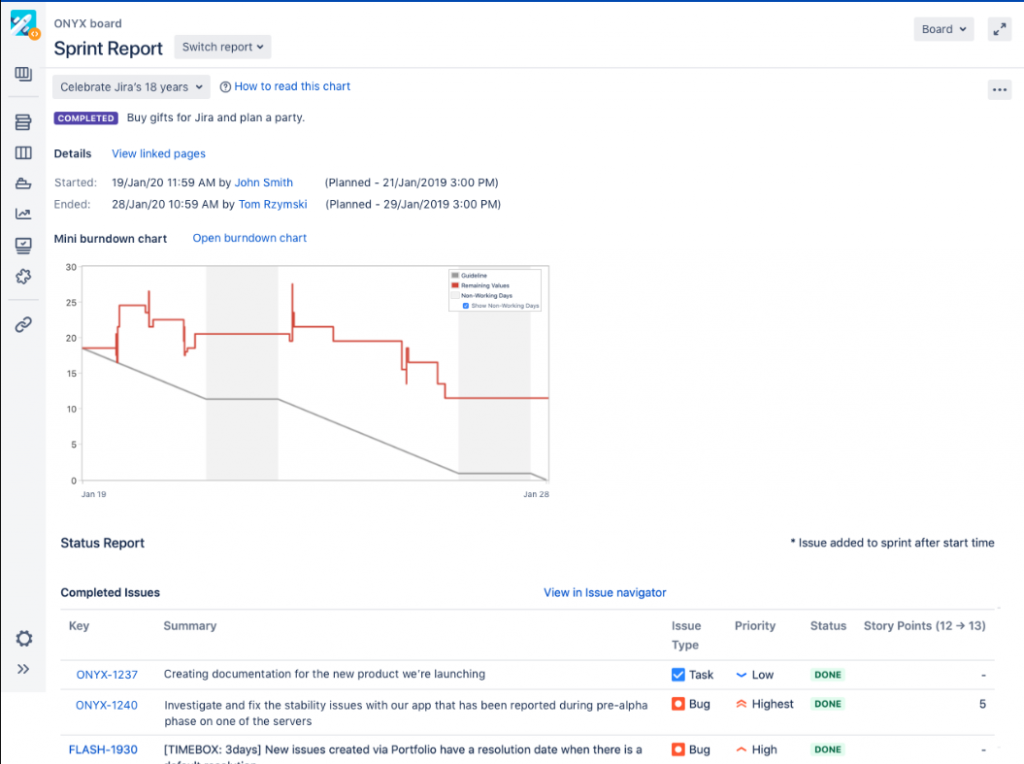This screenshot has width=1024, height=764.
Task: Click the fullscreen expand icon
Action: click(x=999, y=29)
